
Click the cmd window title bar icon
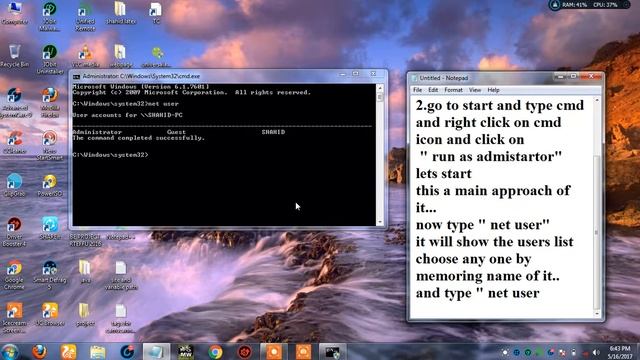(76, 76)
